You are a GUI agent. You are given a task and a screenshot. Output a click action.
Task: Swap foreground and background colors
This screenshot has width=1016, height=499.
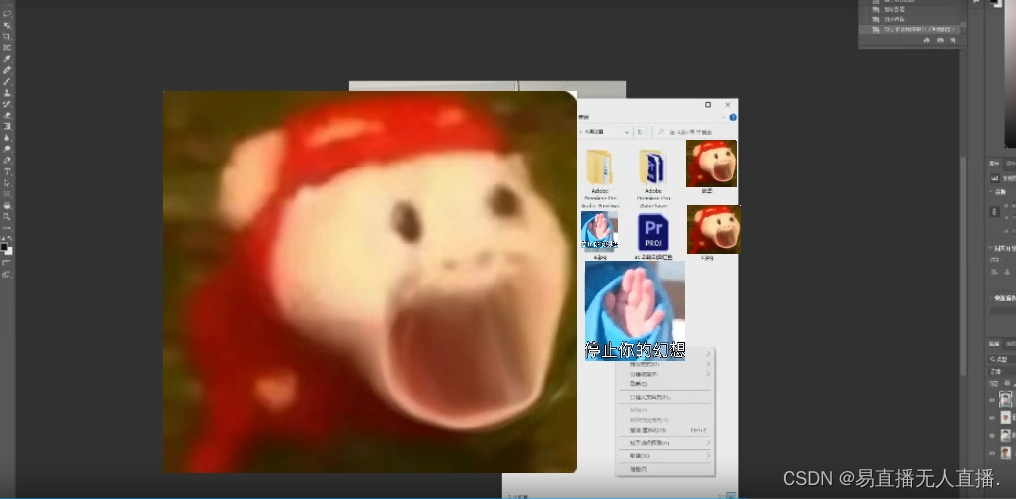click(10, 238)
